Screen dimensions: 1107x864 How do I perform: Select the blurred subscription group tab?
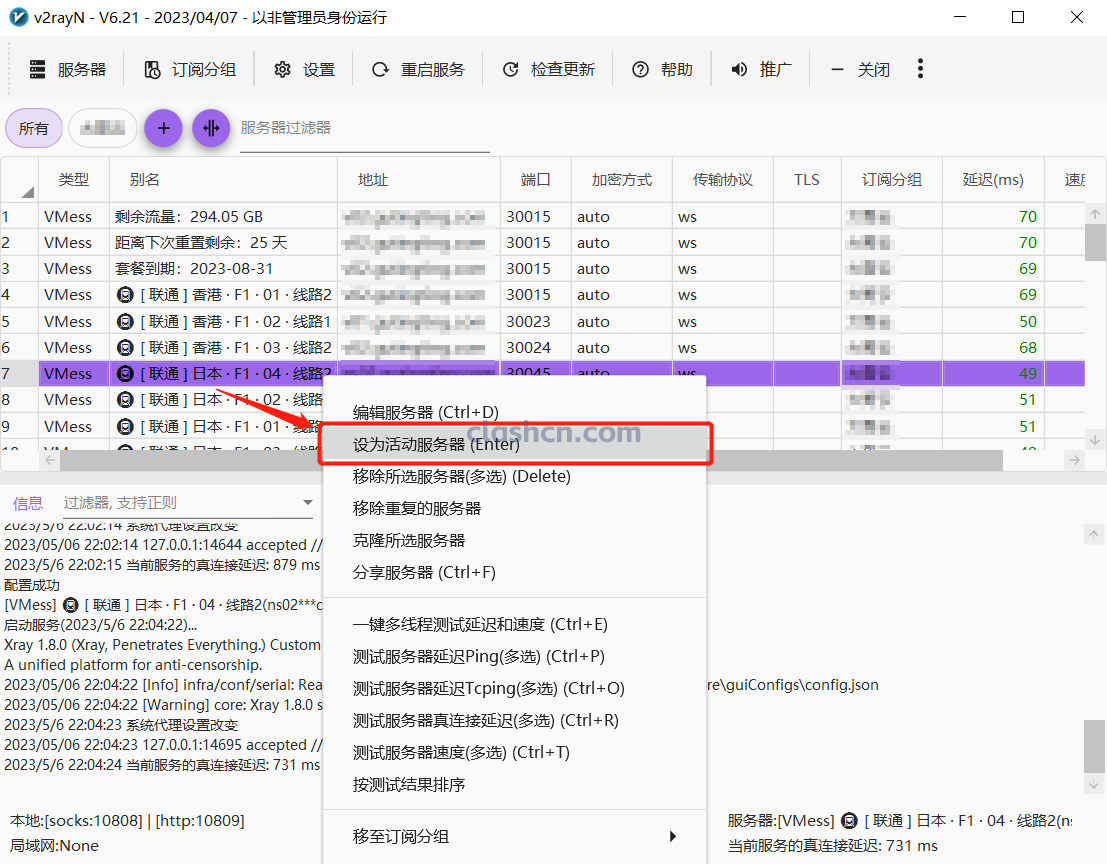pyautogui.click(x=102, y=128)
